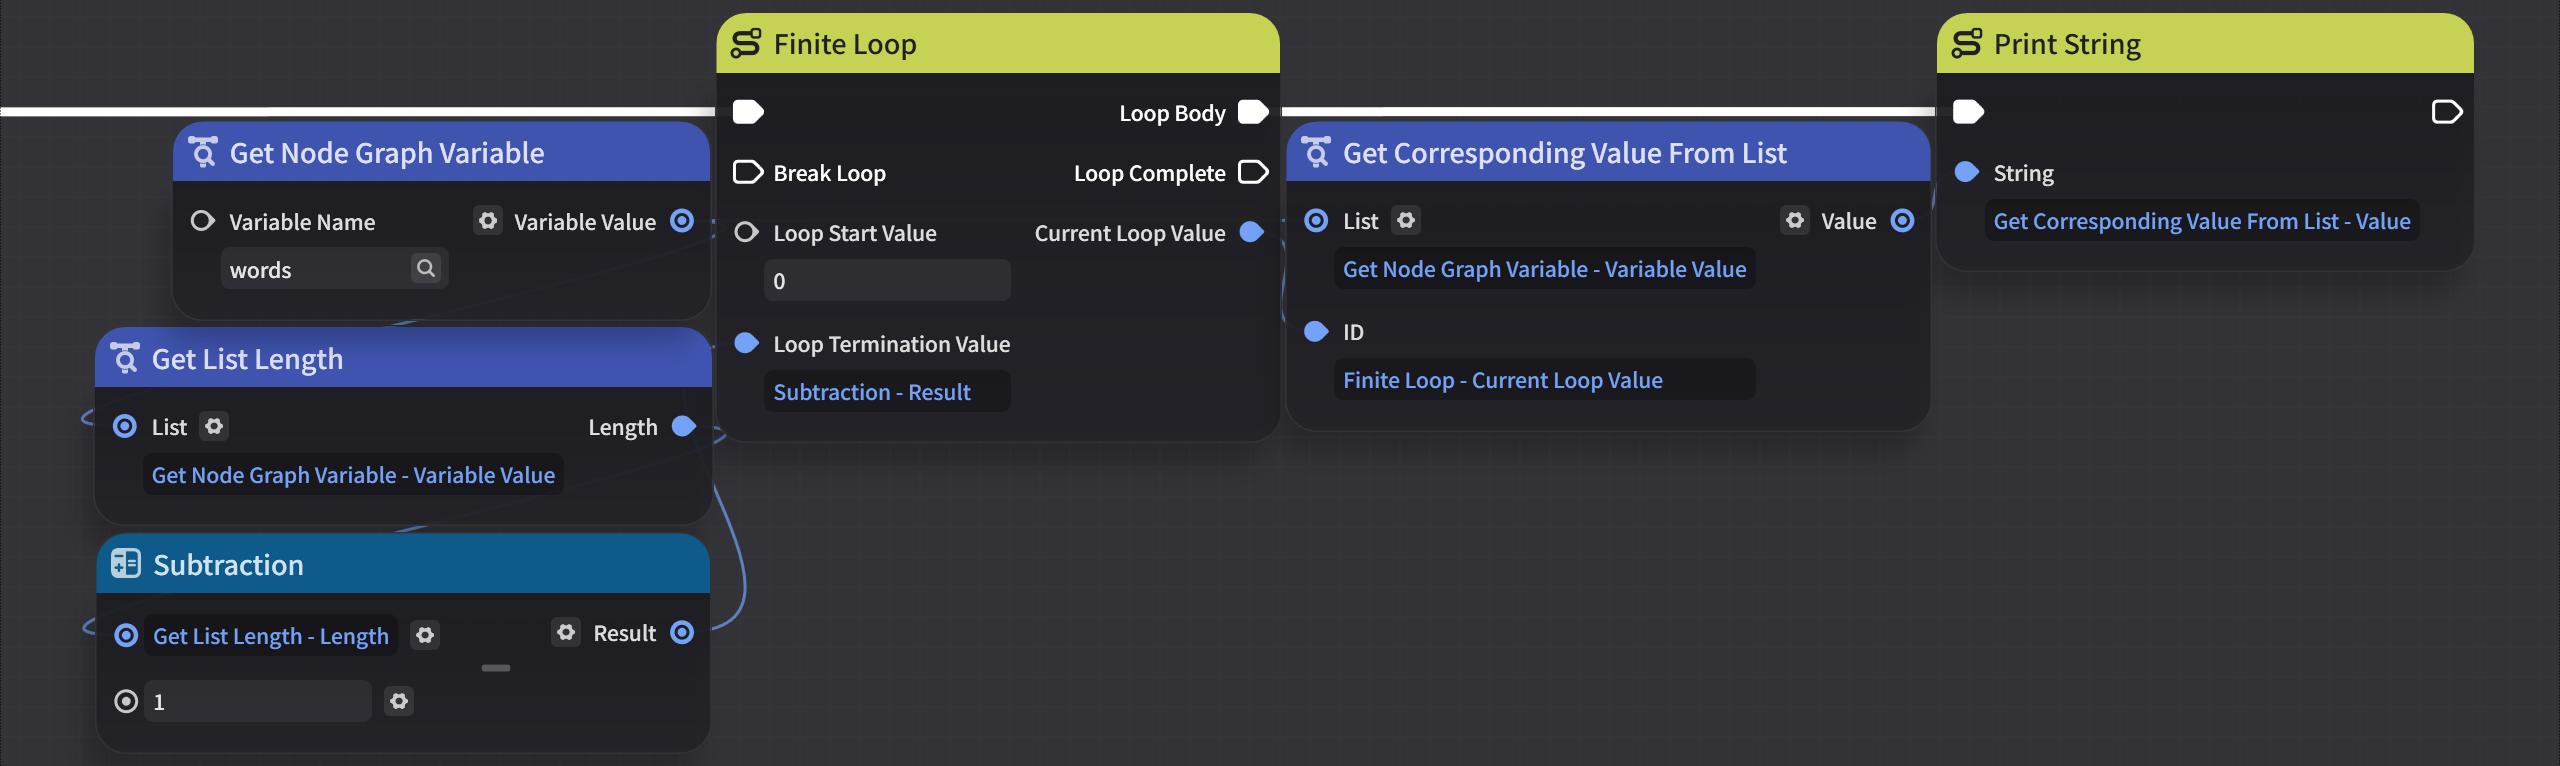Click the Loop Body execution output pin
This screenshot has width=2560, height=766.
[1253, 111]
